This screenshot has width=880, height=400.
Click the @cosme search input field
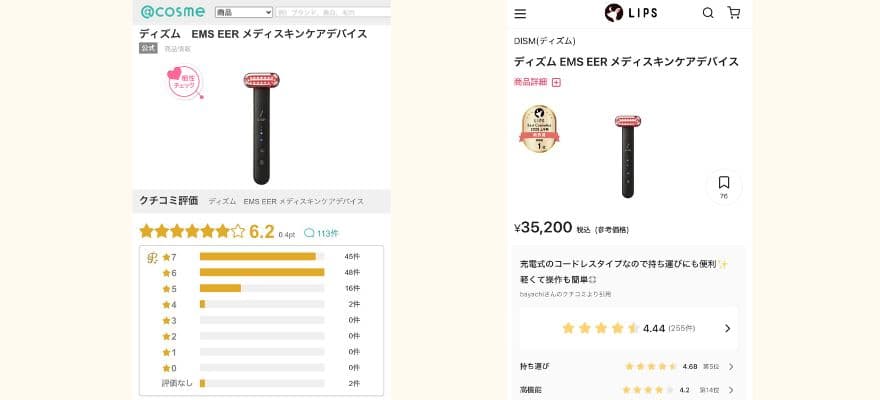tap(333, 12)
